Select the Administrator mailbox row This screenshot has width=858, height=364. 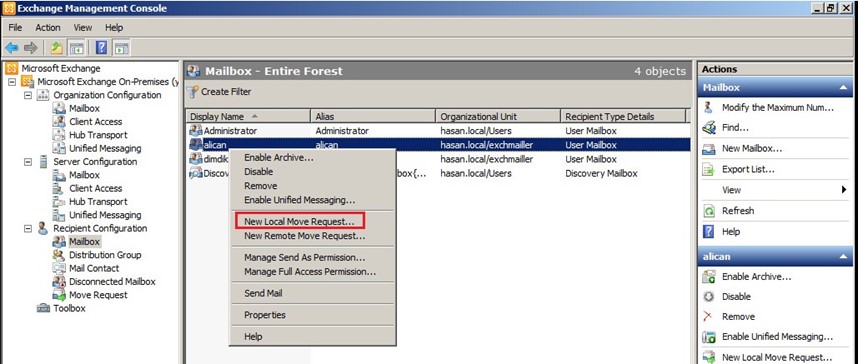coord(438,131)
